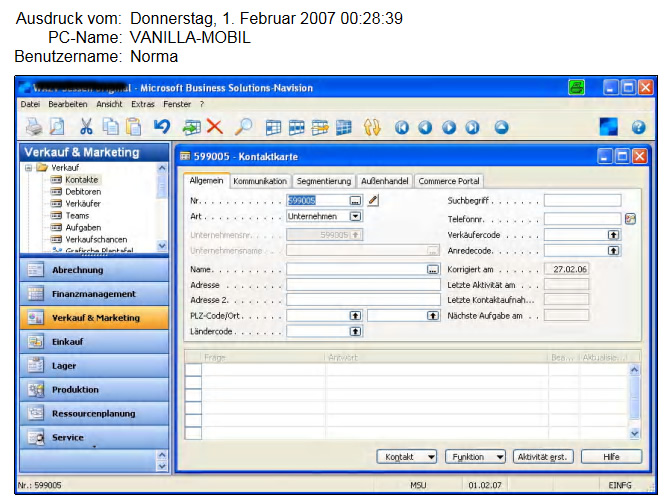
Task: Click the Cut scissors icon
Action: pos(86,127)
